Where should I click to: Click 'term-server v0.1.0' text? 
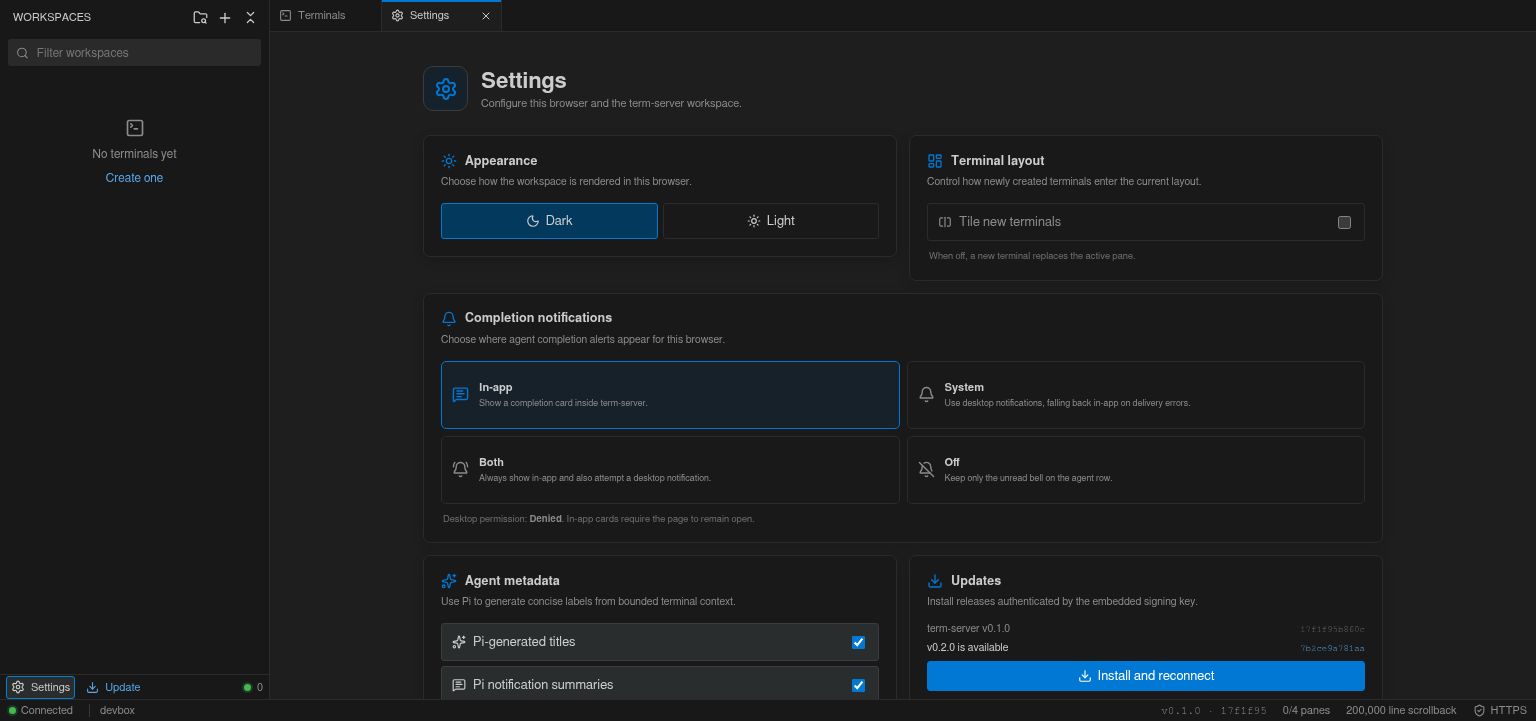[968, 629]
